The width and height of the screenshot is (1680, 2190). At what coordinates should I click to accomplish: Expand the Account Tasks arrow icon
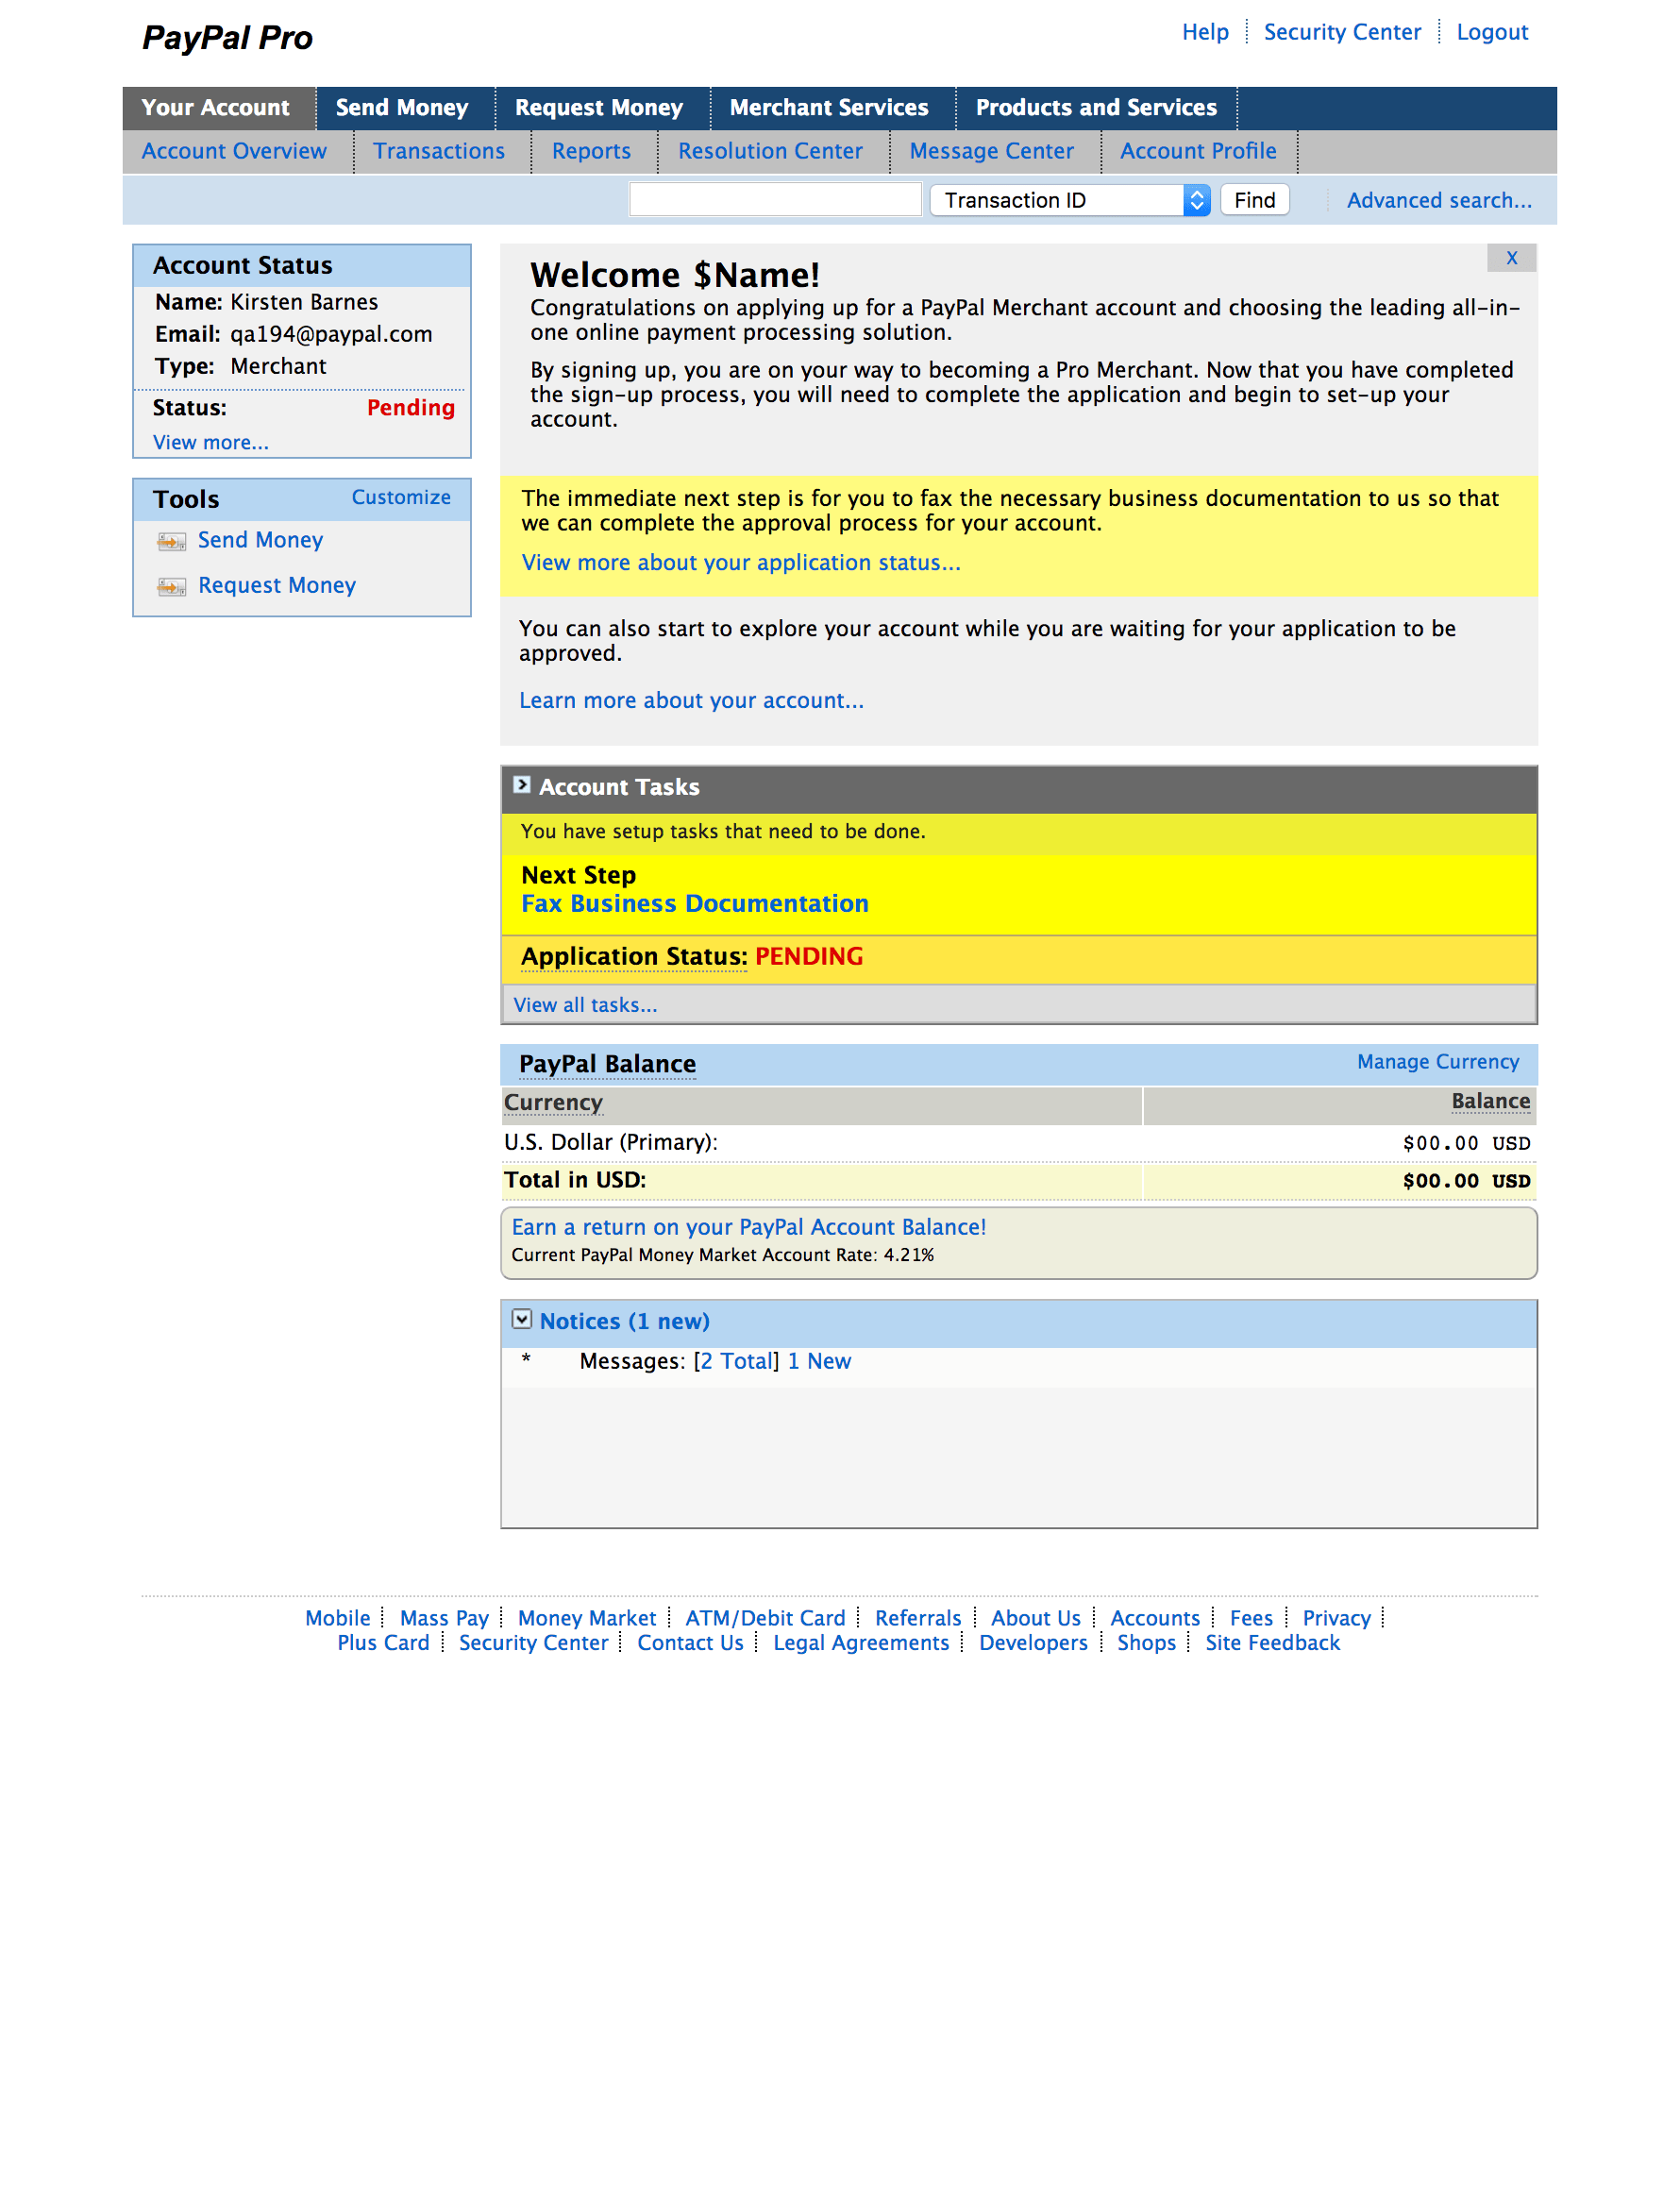tap(521, 785)
